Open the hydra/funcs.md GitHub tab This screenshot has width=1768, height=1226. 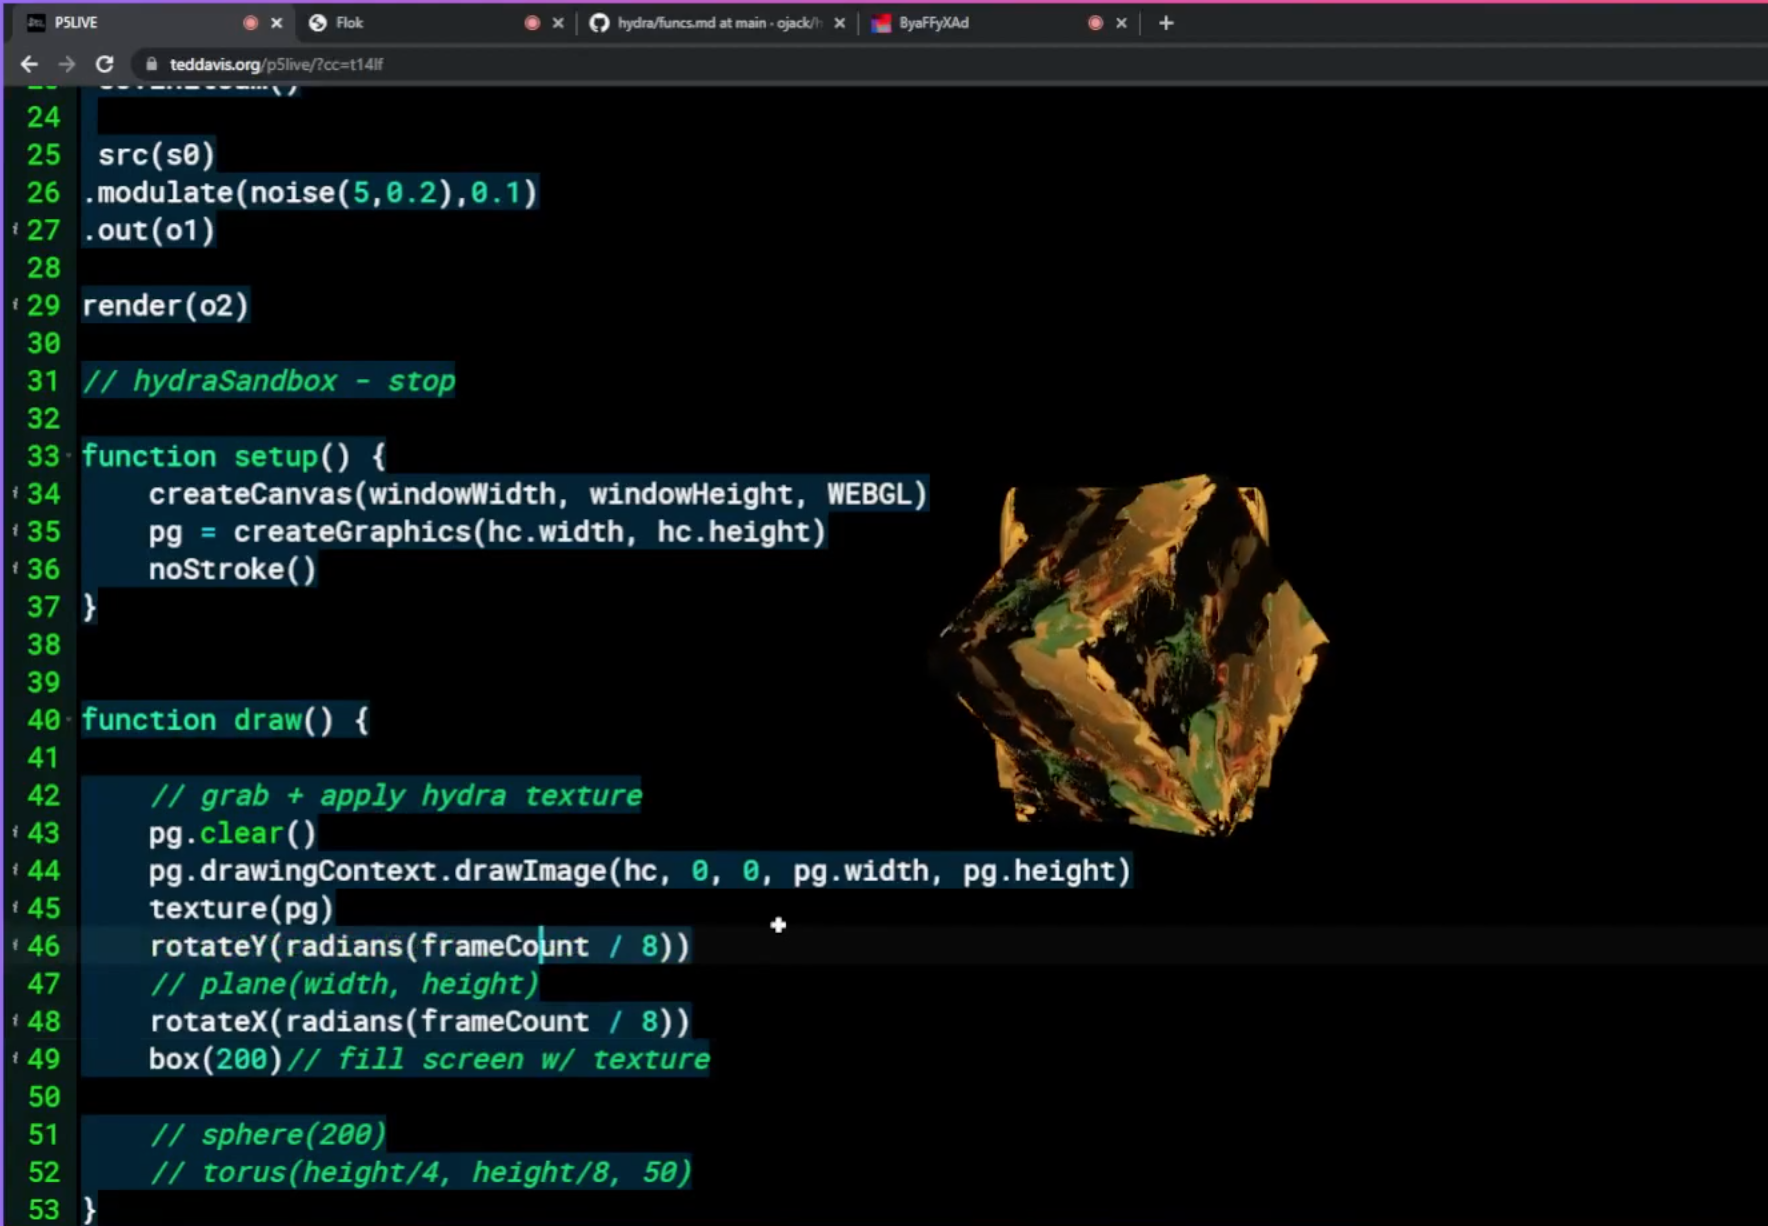[717, 23]
